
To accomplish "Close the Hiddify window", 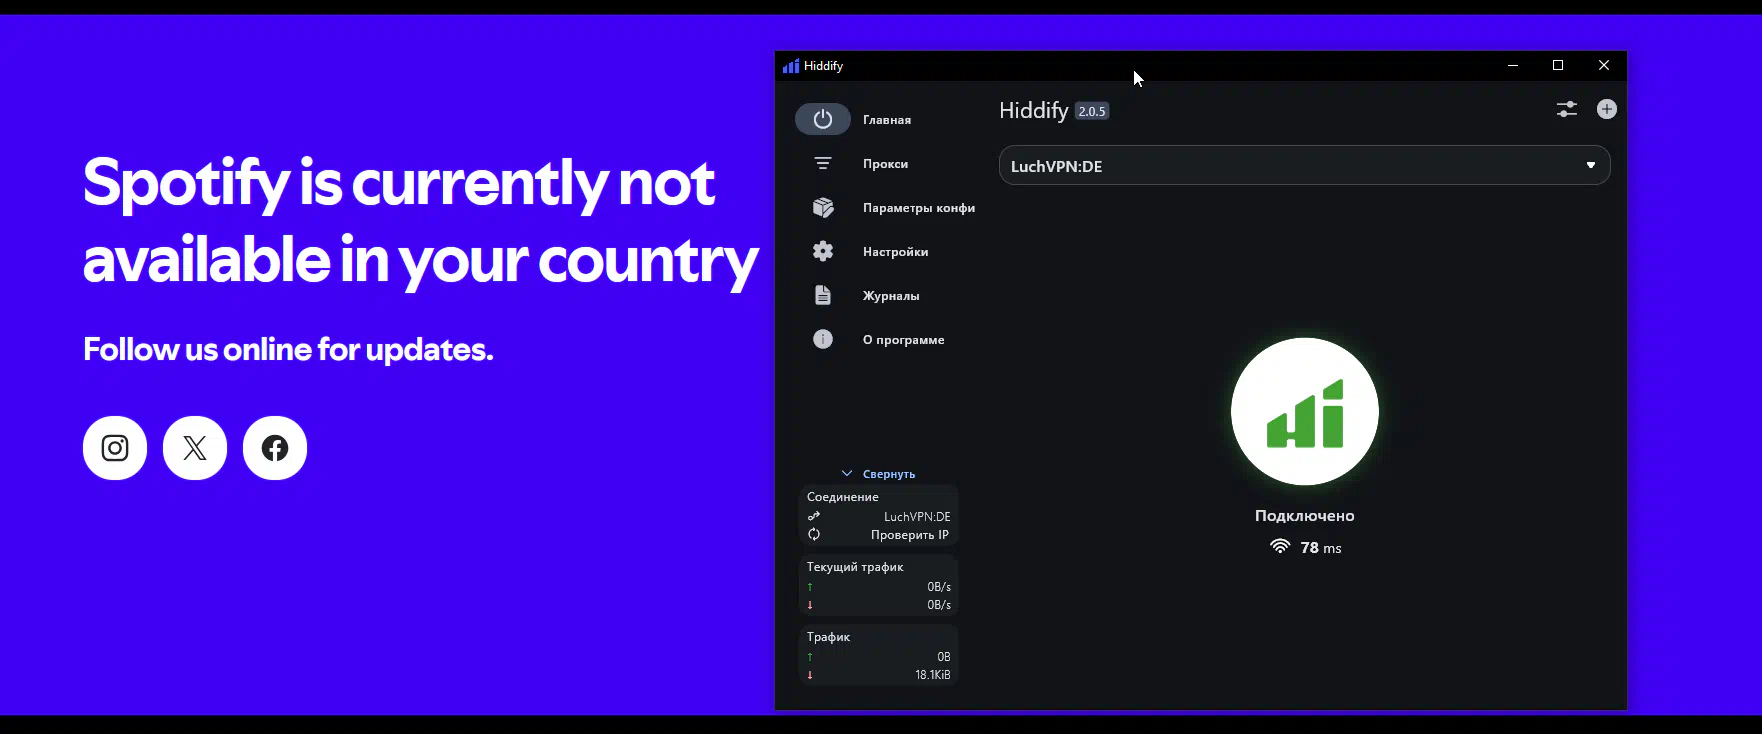I will 1604,65.
